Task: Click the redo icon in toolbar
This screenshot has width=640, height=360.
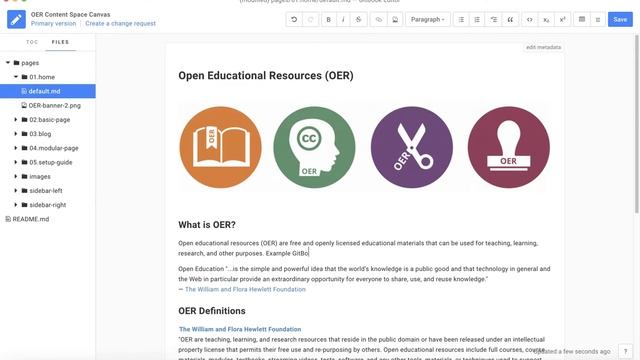Action: 310,19
